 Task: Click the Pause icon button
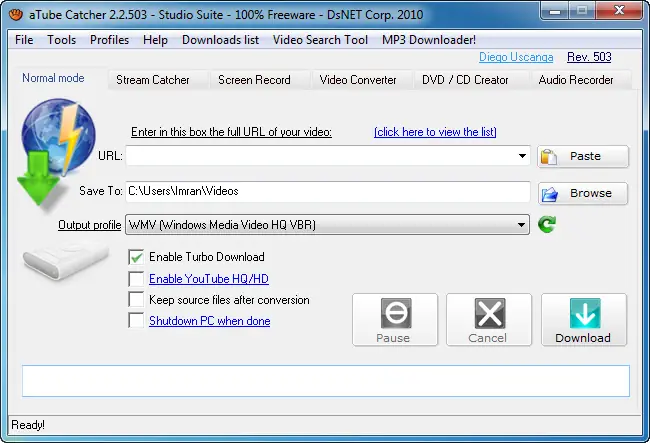coord(396,313)
